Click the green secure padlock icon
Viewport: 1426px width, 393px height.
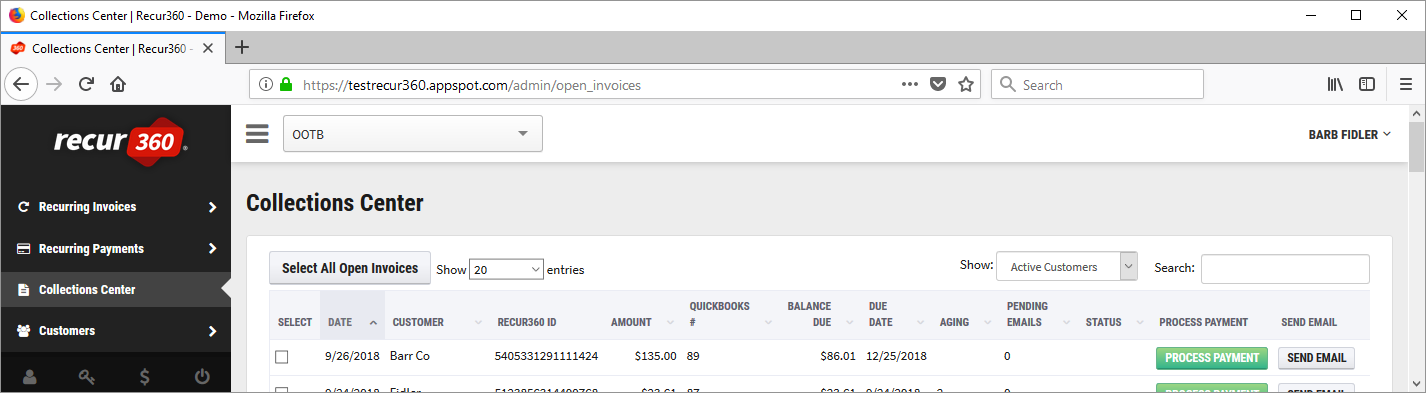pos(286,85)
